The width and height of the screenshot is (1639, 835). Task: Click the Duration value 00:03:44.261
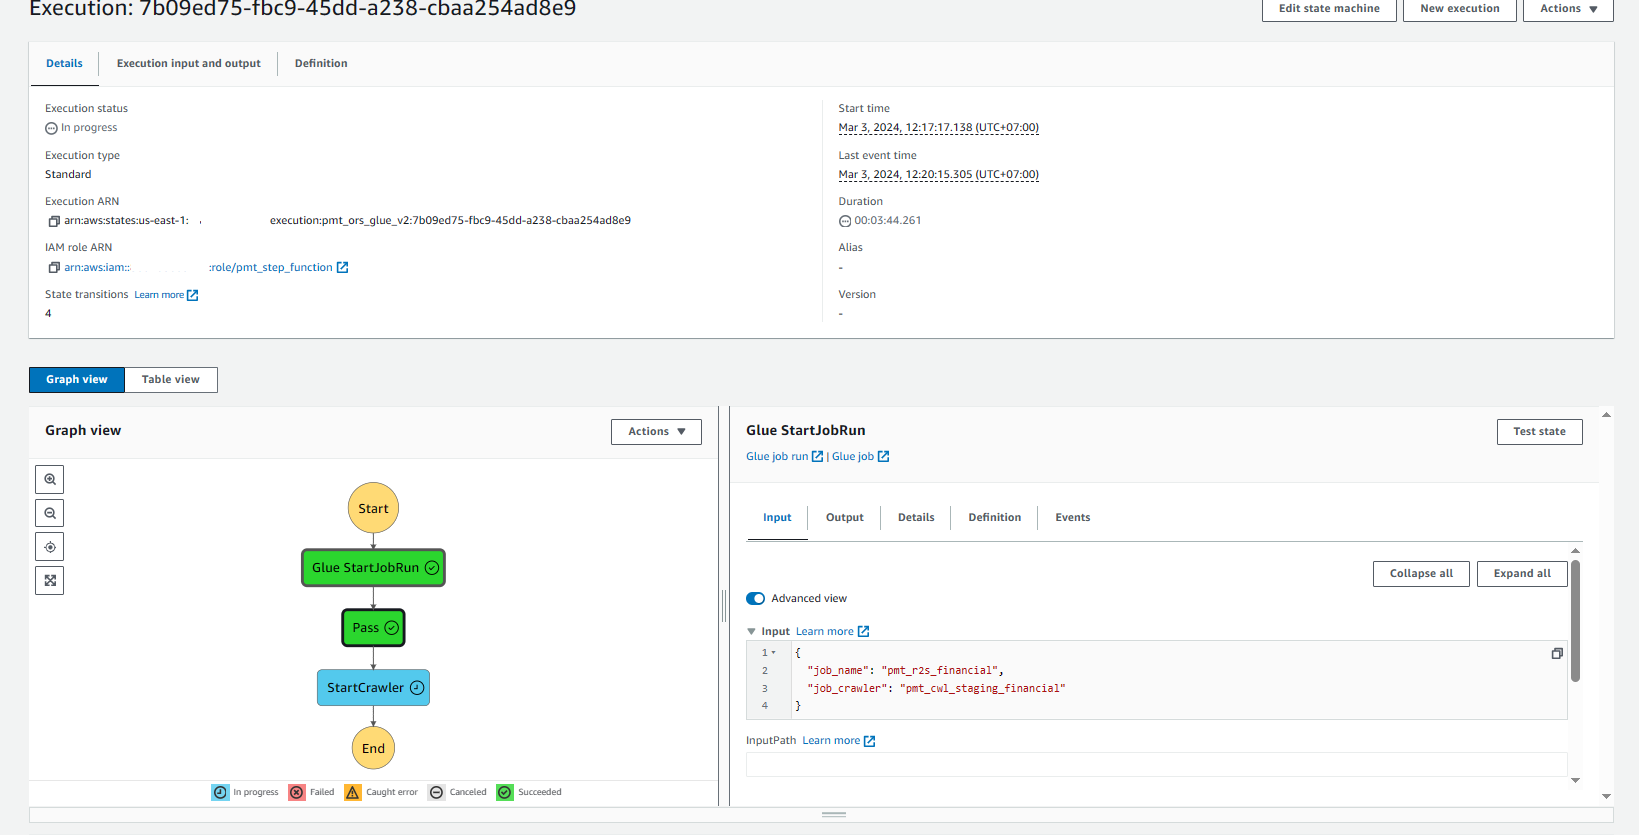click(887, 221)
